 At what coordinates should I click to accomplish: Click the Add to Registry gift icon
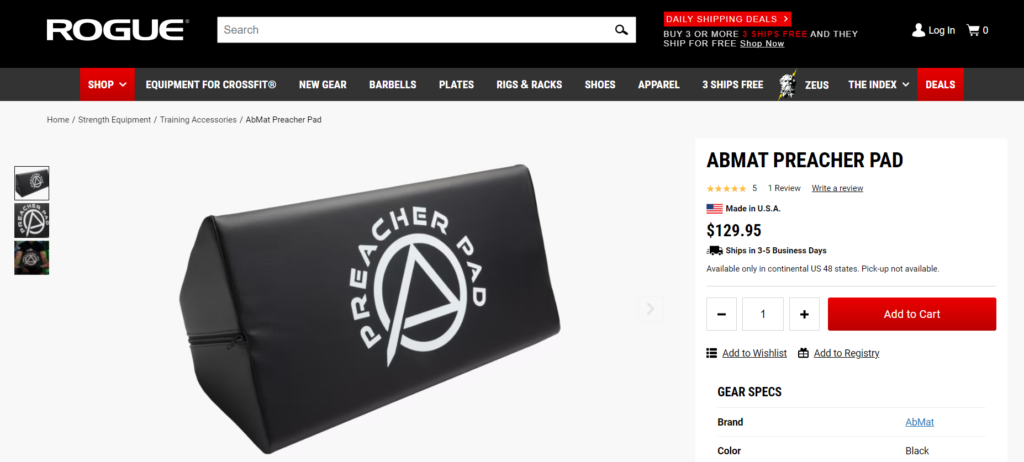click(803, 353)
